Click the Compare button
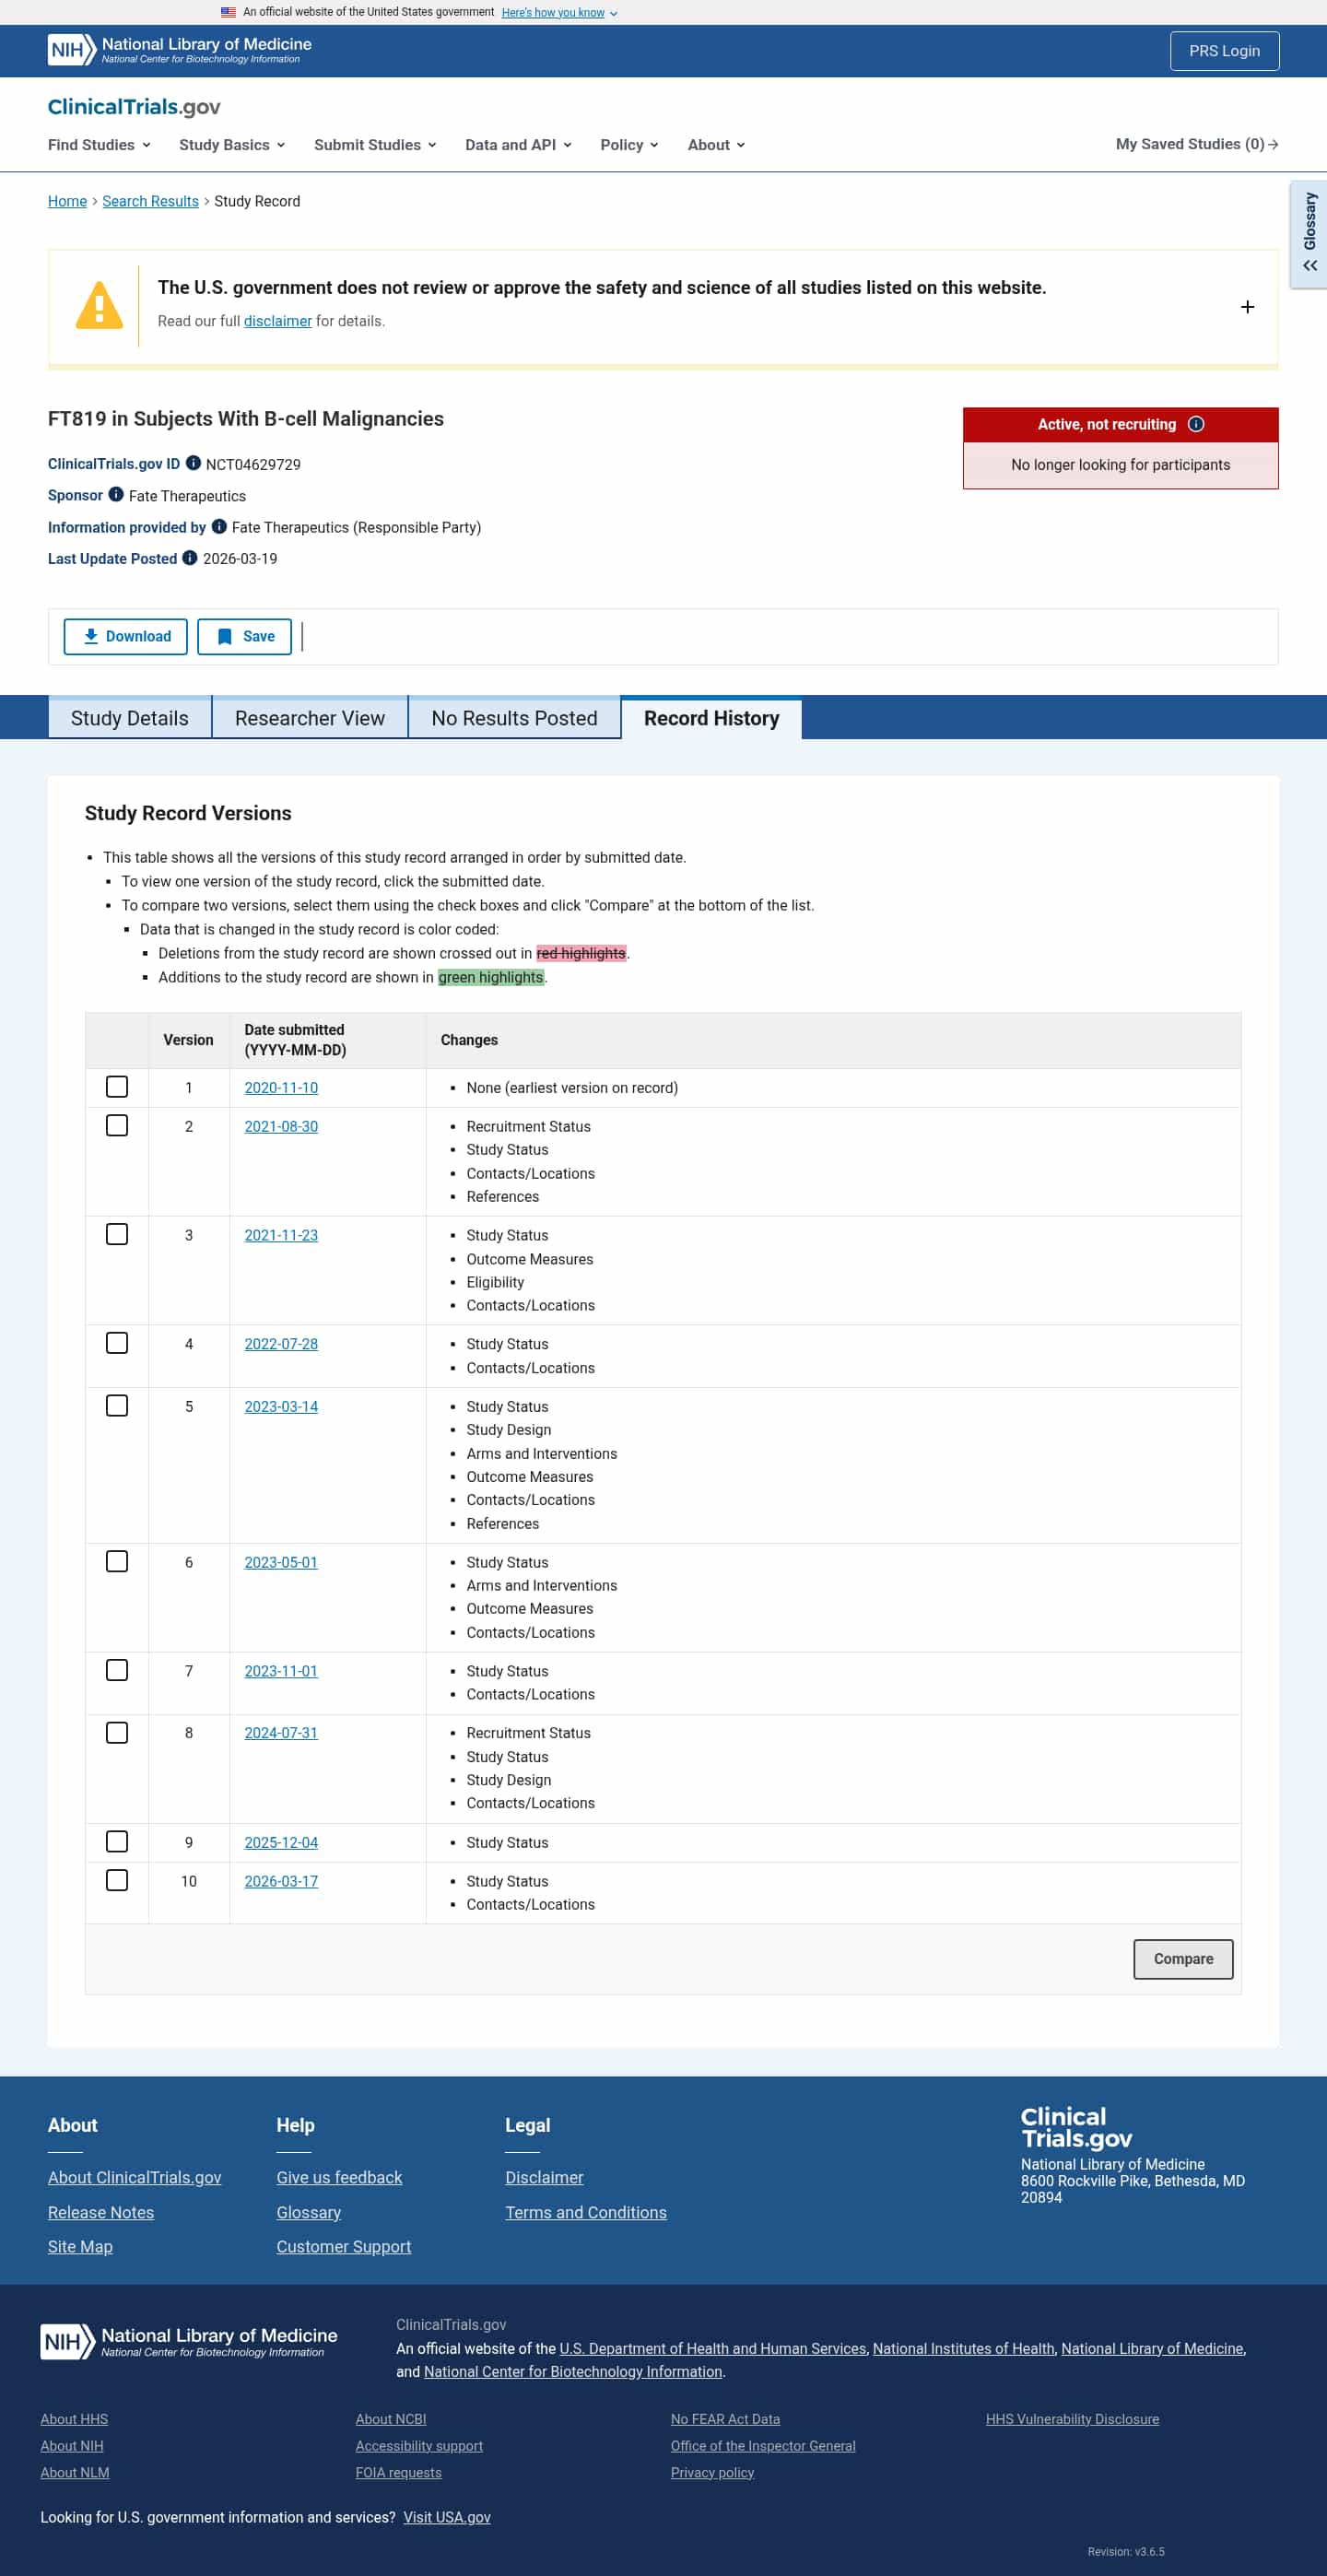1327x2576 pixels. click(1183, 1958)
